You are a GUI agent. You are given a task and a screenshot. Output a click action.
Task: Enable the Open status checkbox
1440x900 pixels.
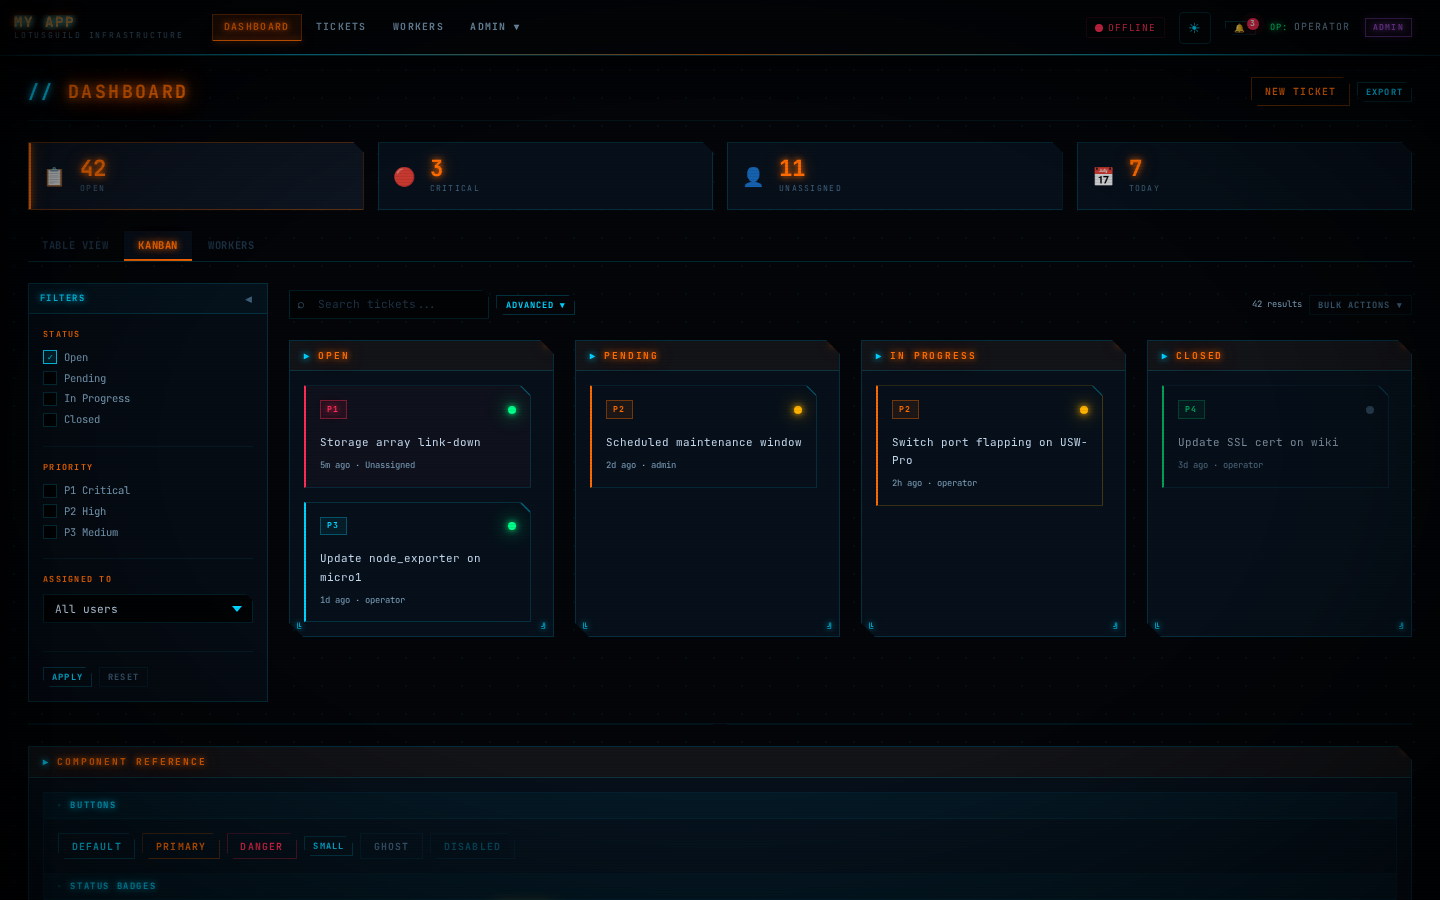click(x=50, y=357)
